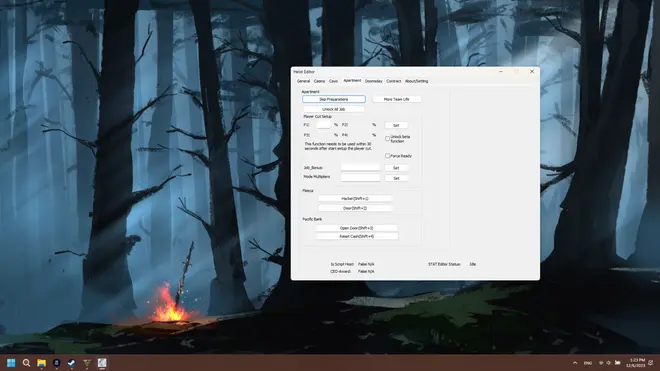660x371 pixels.
Task: Open the About/Setting tab
Action: 416,81
